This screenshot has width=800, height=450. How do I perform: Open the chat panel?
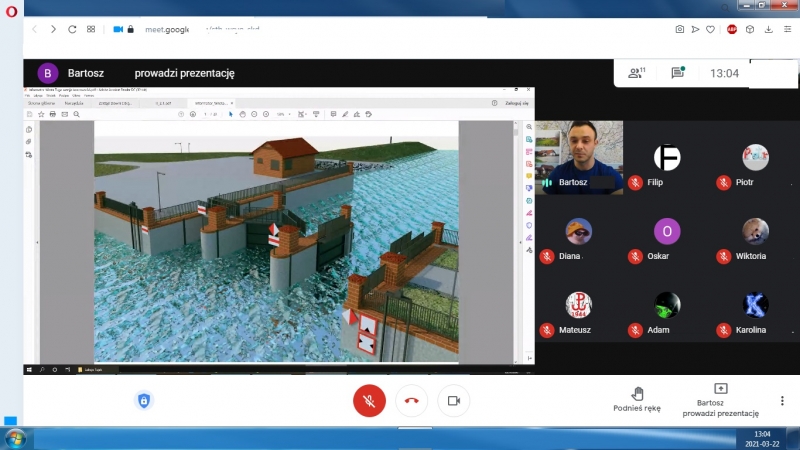point(677,73)
